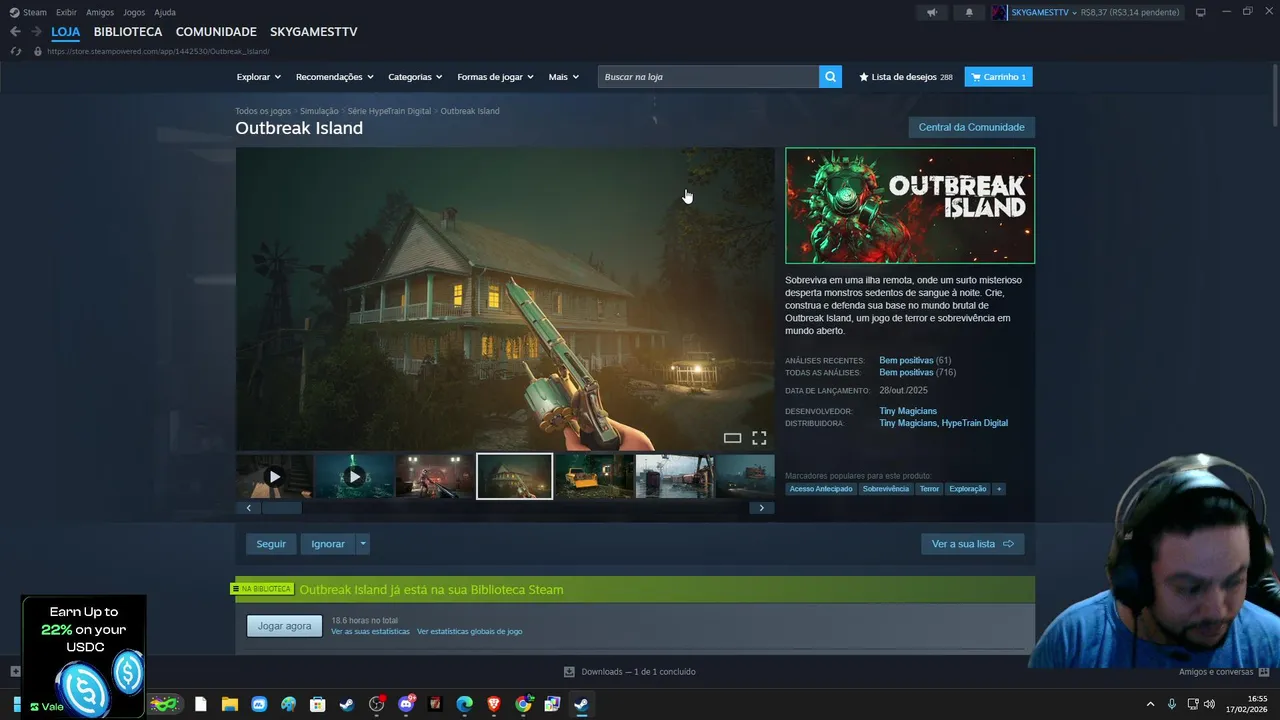Viewport: 1280px width, 720px height.
Task: Add a tag with the plus button
Action: [998, 489]
